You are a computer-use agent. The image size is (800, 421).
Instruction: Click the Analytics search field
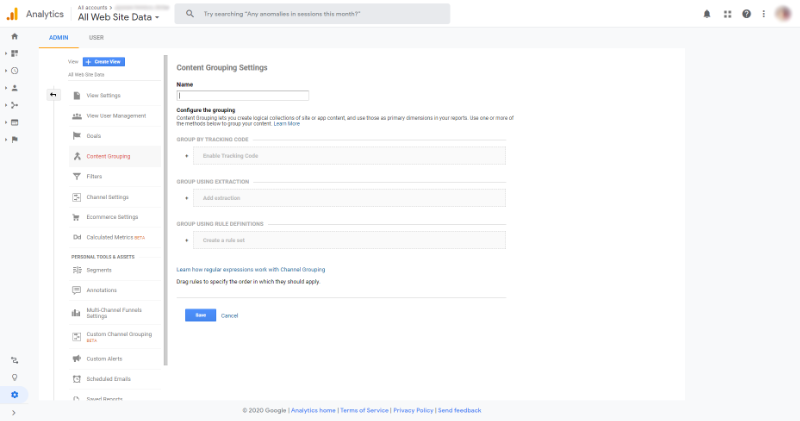pos(312,14)
